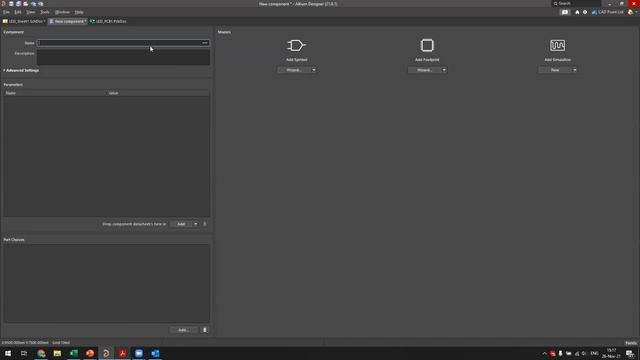The height and width of the screenshot is (360, 640).
Task: Switch to New component tab
Action: pyautogui.click(x=68, y=21)
